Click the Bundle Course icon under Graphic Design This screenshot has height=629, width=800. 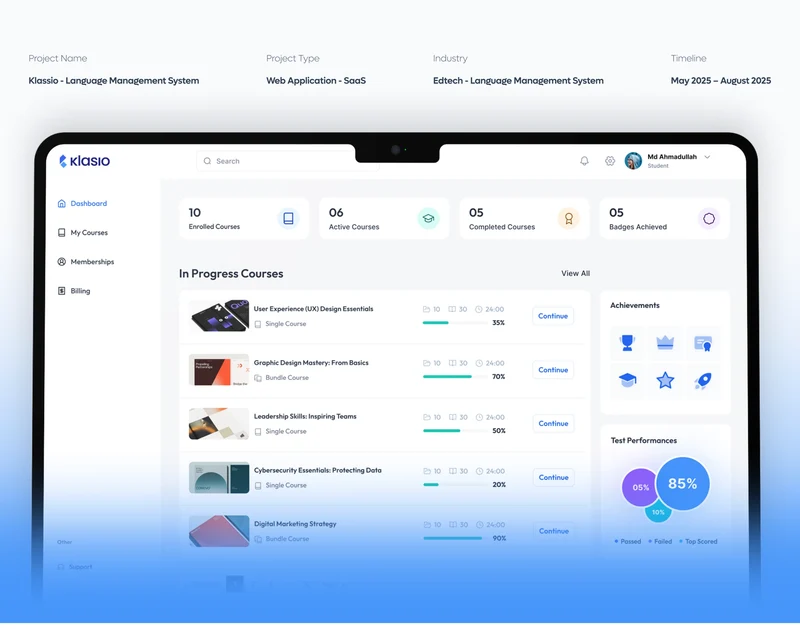tap(258, 378)
